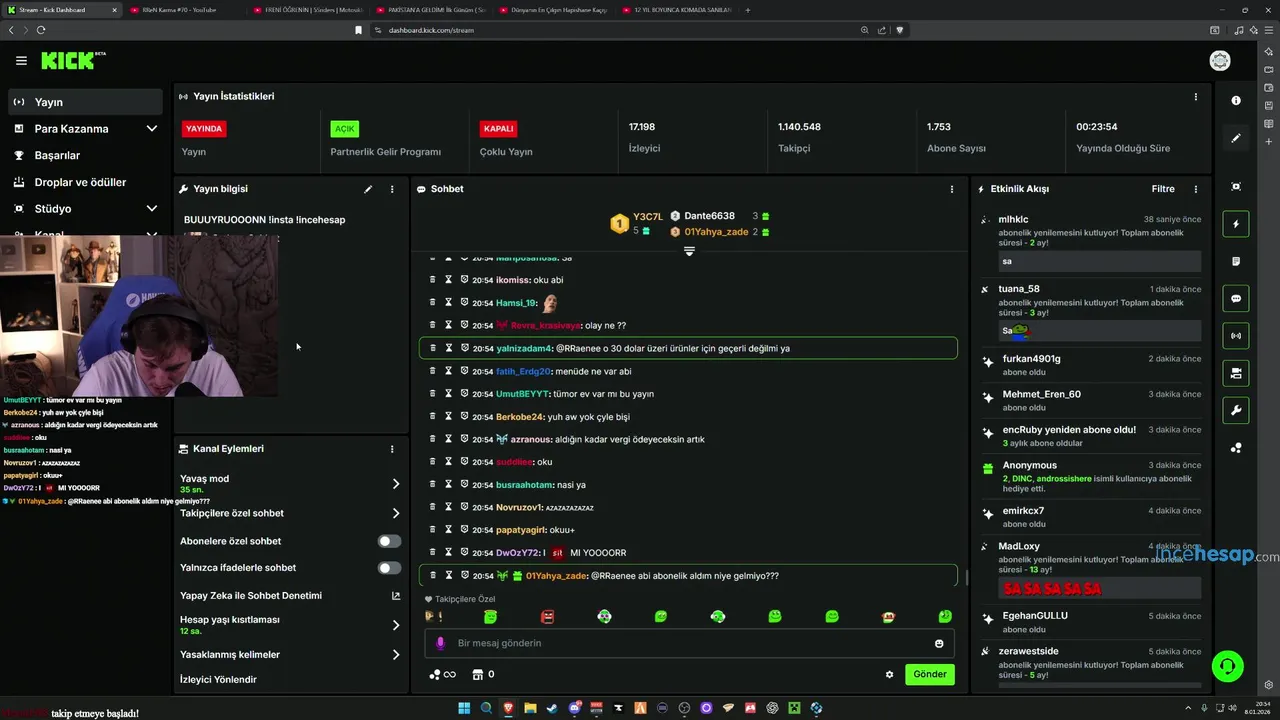The image size is (1280, 720).
Task: Open File Explorer from taskbar
Action: pyautogui.click(x=531, y=708)
